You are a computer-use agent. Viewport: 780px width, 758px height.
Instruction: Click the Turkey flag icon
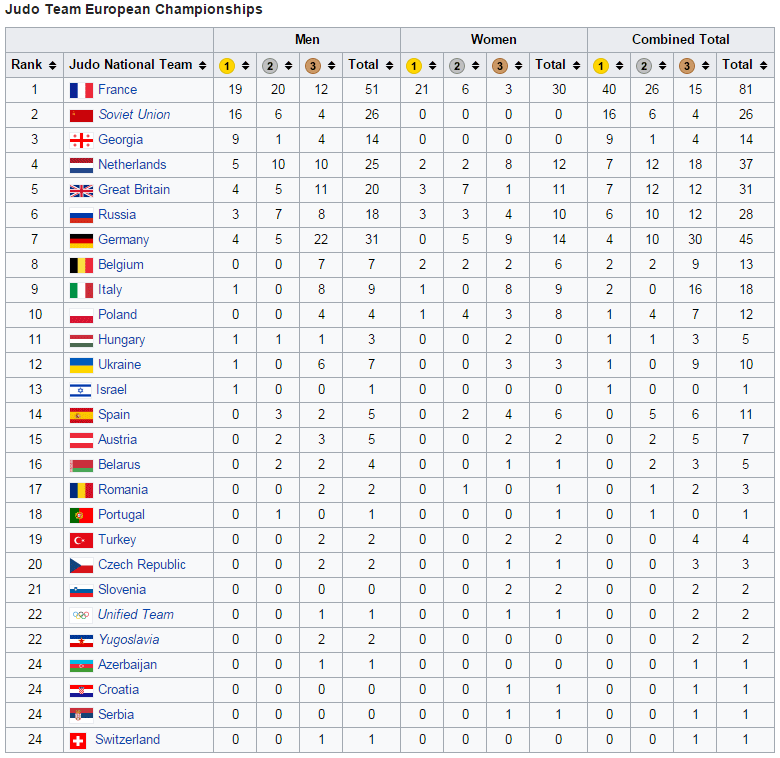[81, 540]
